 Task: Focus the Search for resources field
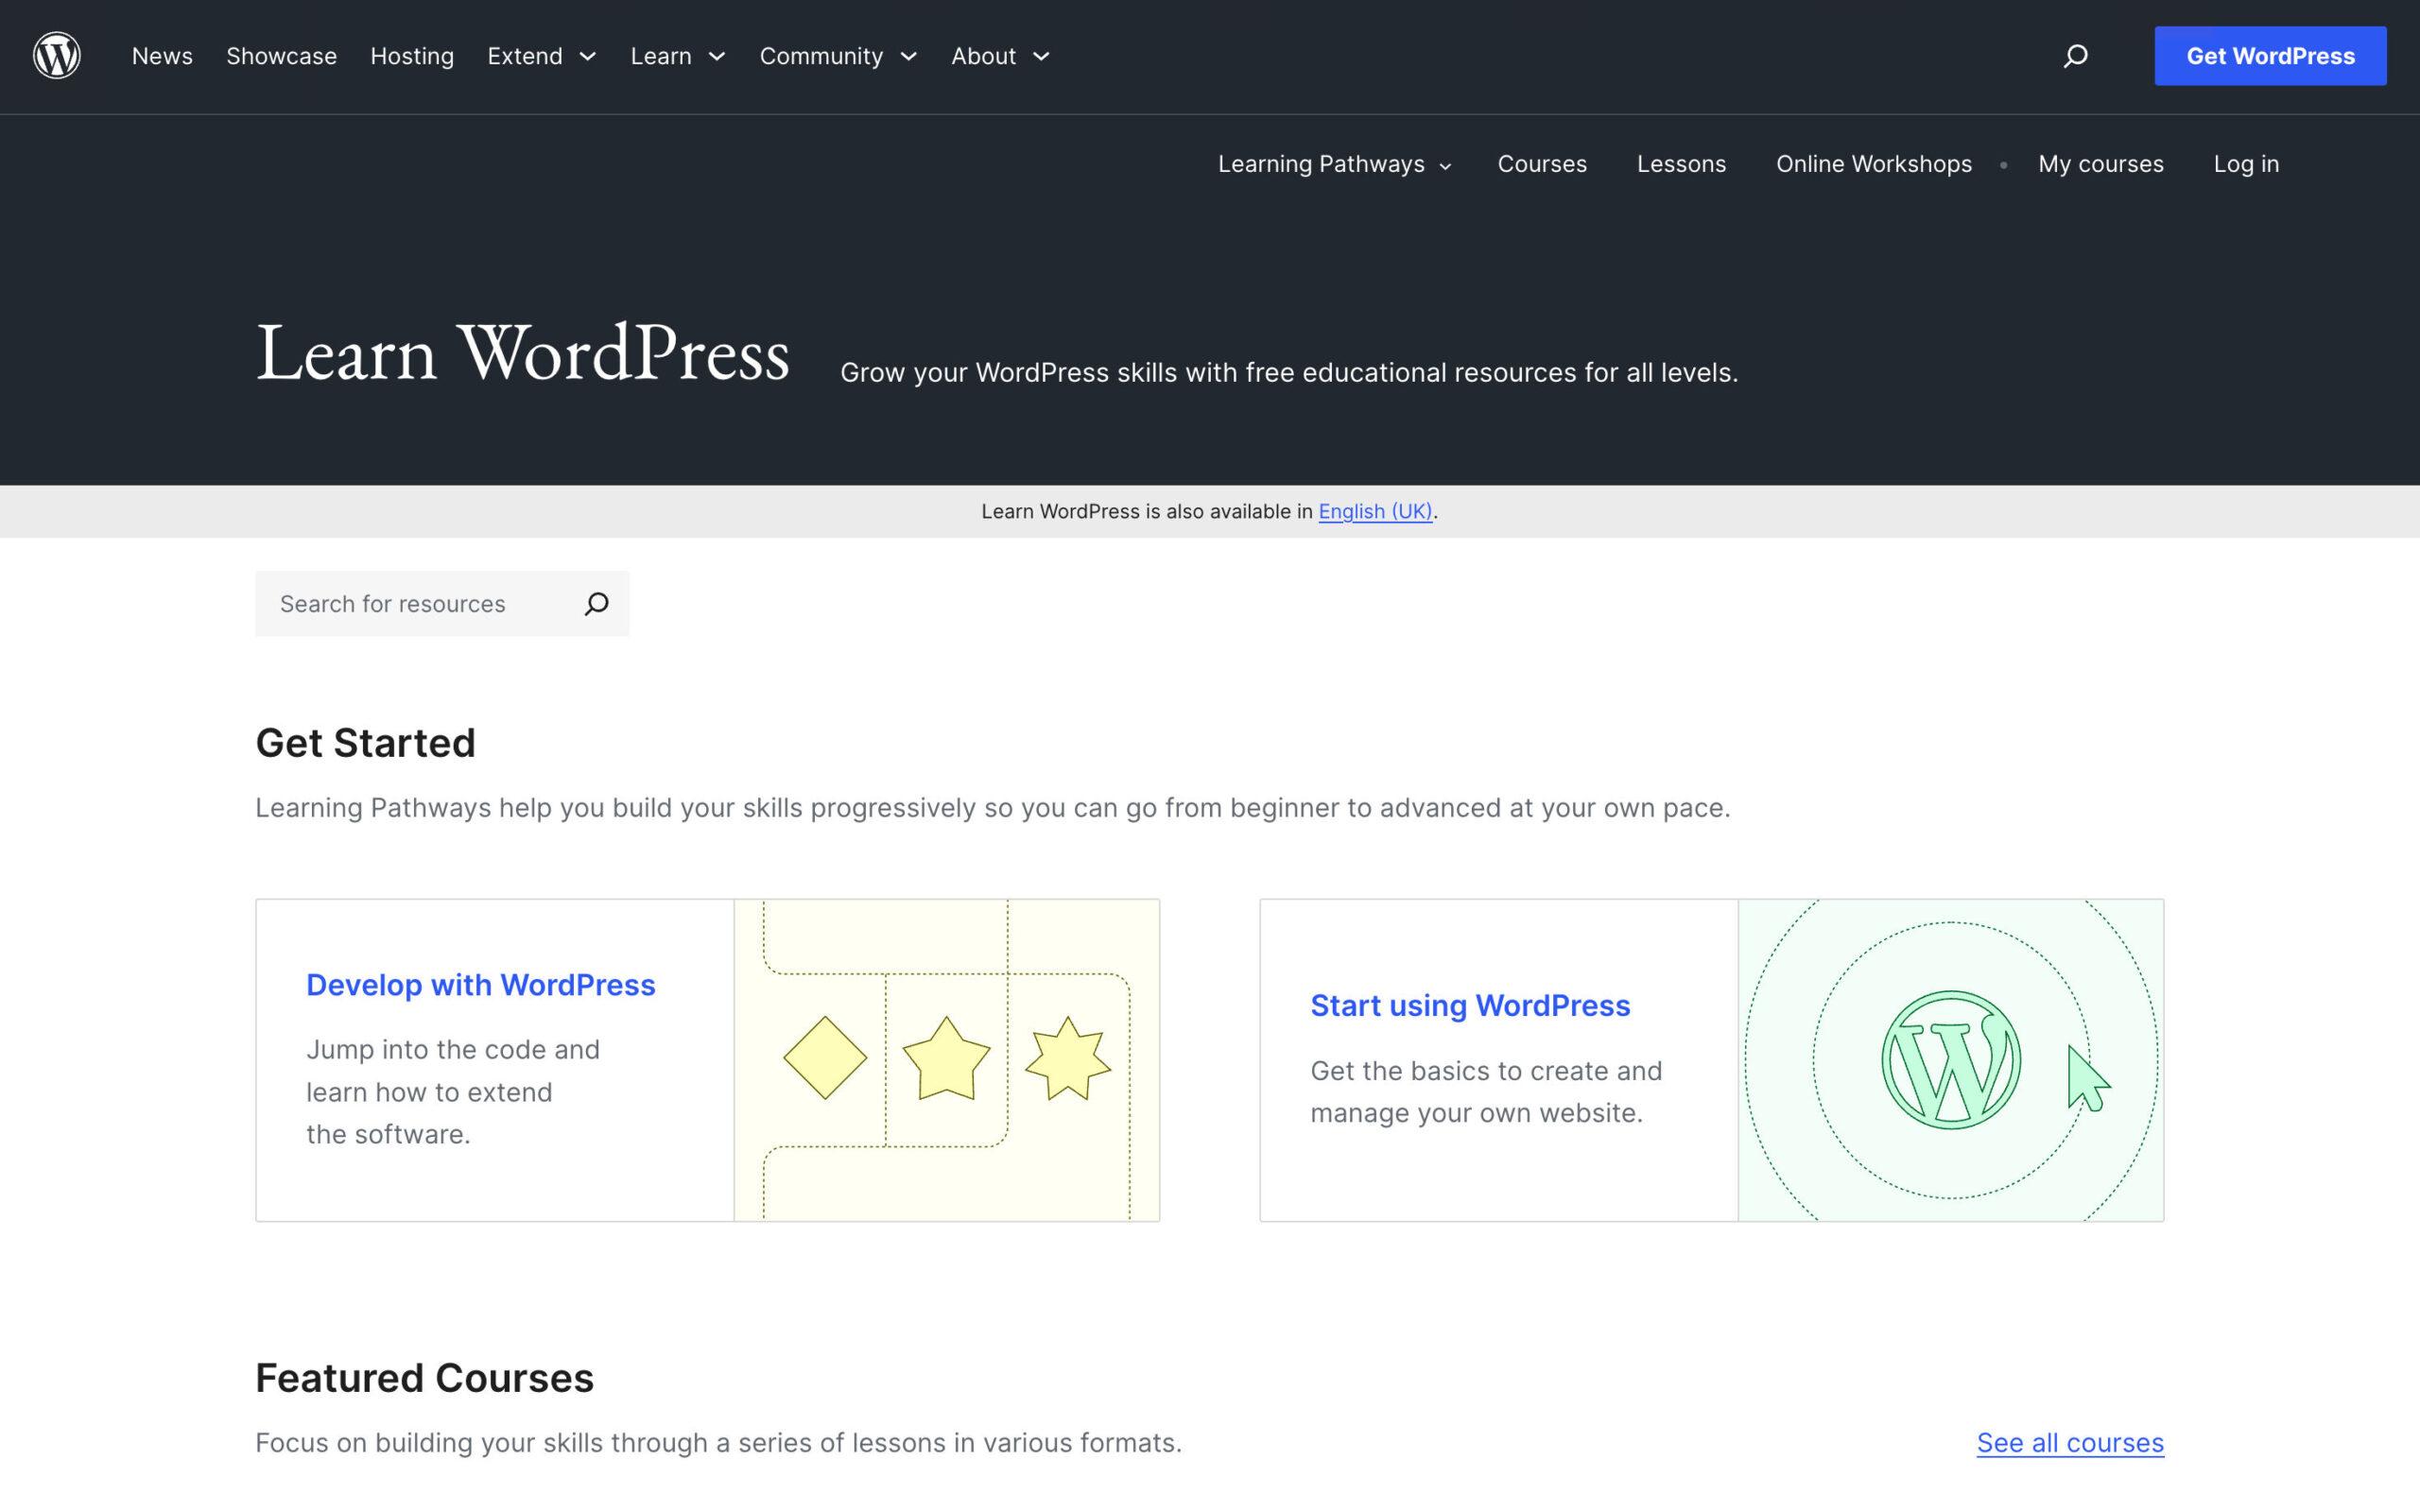[442, 604]
